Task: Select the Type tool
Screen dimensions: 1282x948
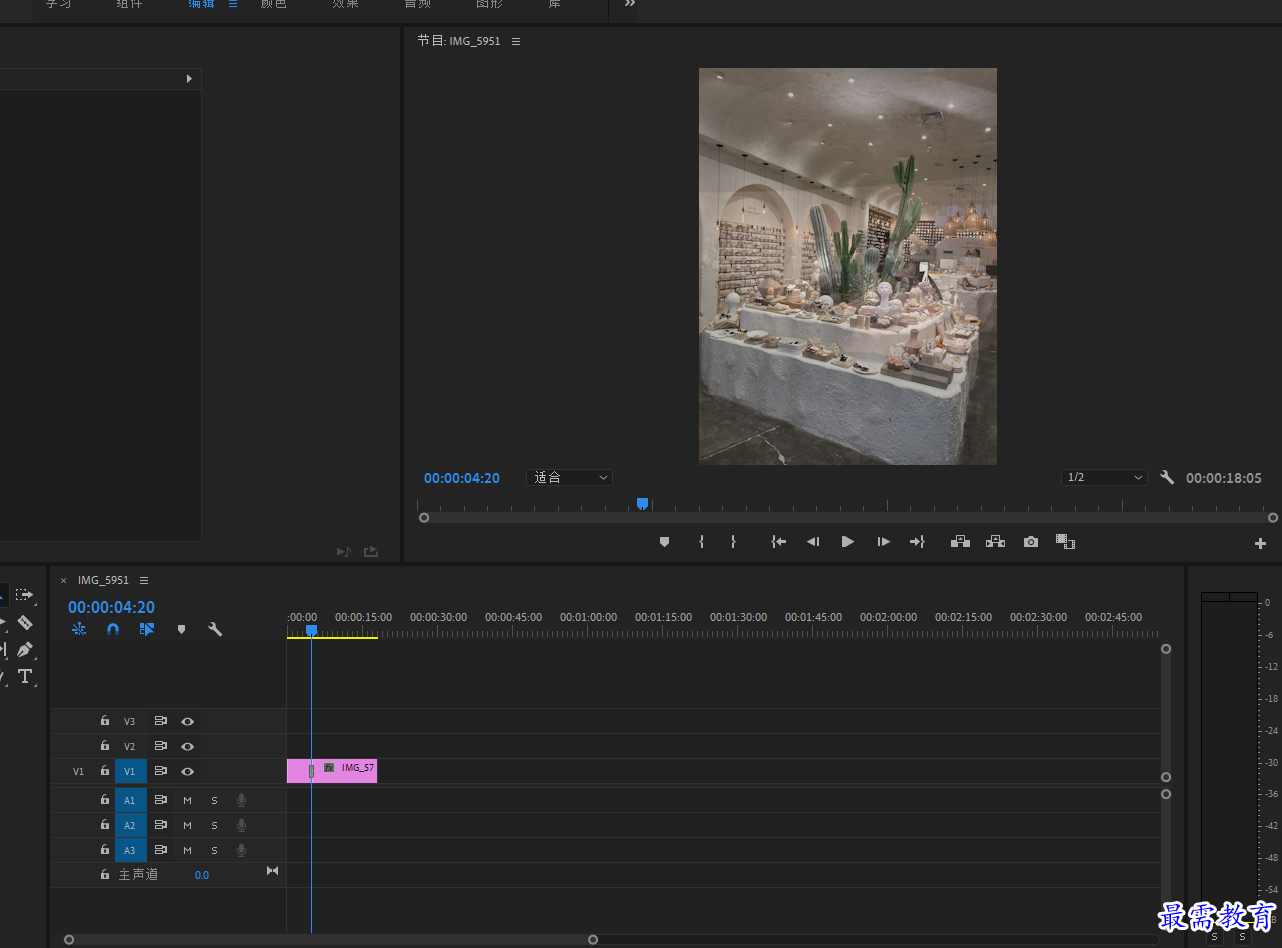Action: 25,677
